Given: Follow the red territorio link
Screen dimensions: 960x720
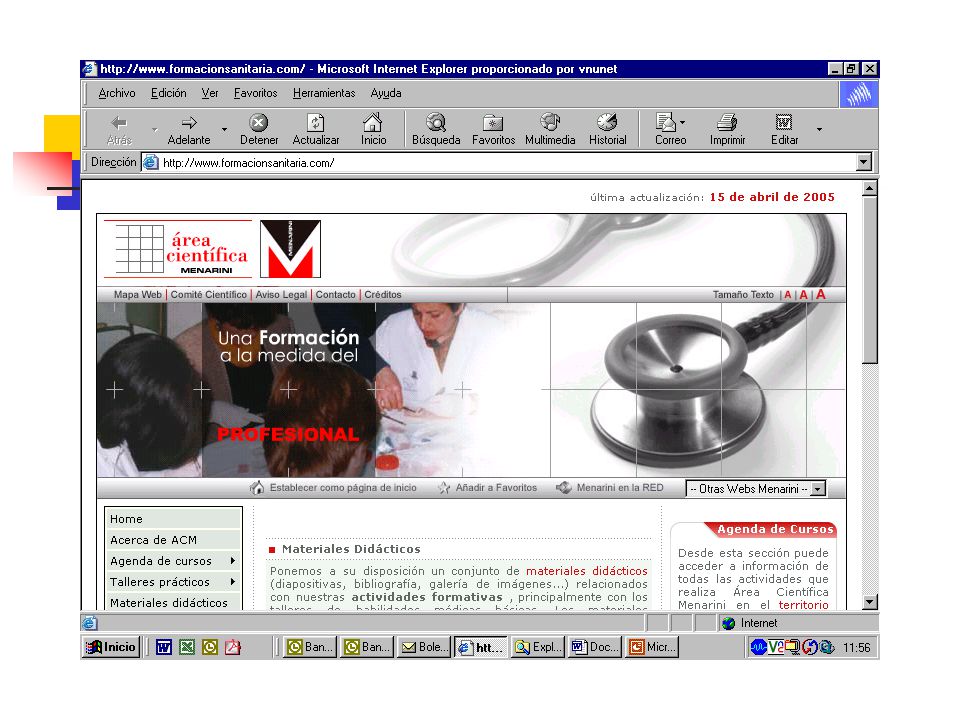Looking at the screenshot, I should (803, 605).
